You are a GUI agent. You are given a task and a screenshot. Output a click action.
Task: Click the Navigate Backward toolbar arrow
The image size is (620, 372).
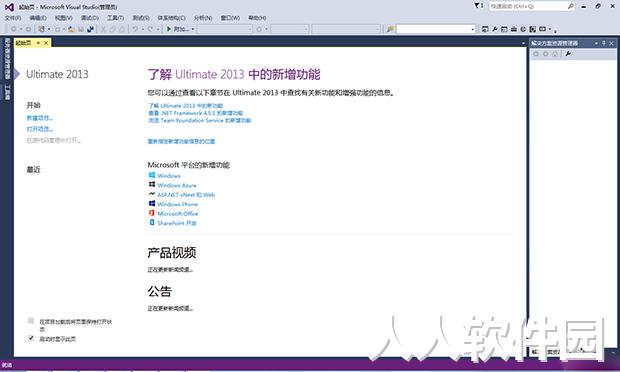click(x=14, y=29)
